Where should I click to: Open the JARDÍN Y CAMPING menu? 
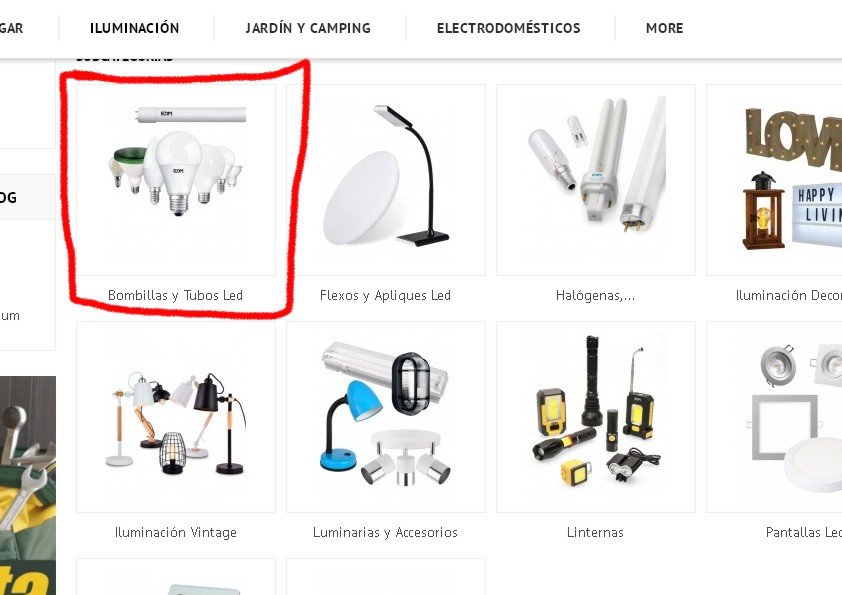(308, 28)
